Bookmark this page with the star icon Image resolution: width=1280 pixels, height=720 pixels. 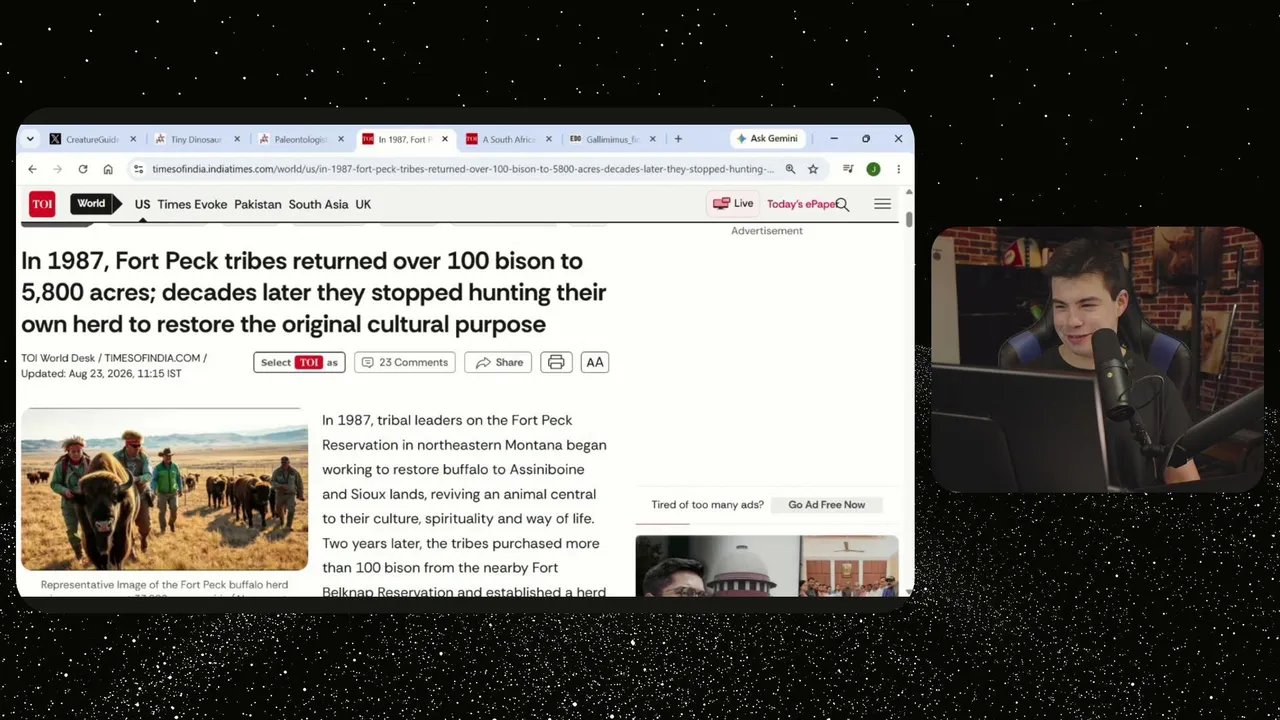click(x=813, y=169)
